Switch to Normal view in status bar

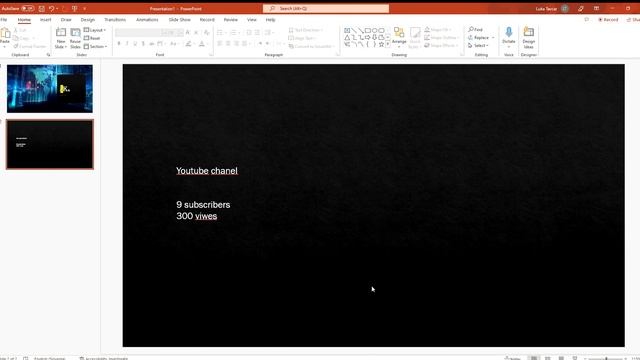(533, 358)
